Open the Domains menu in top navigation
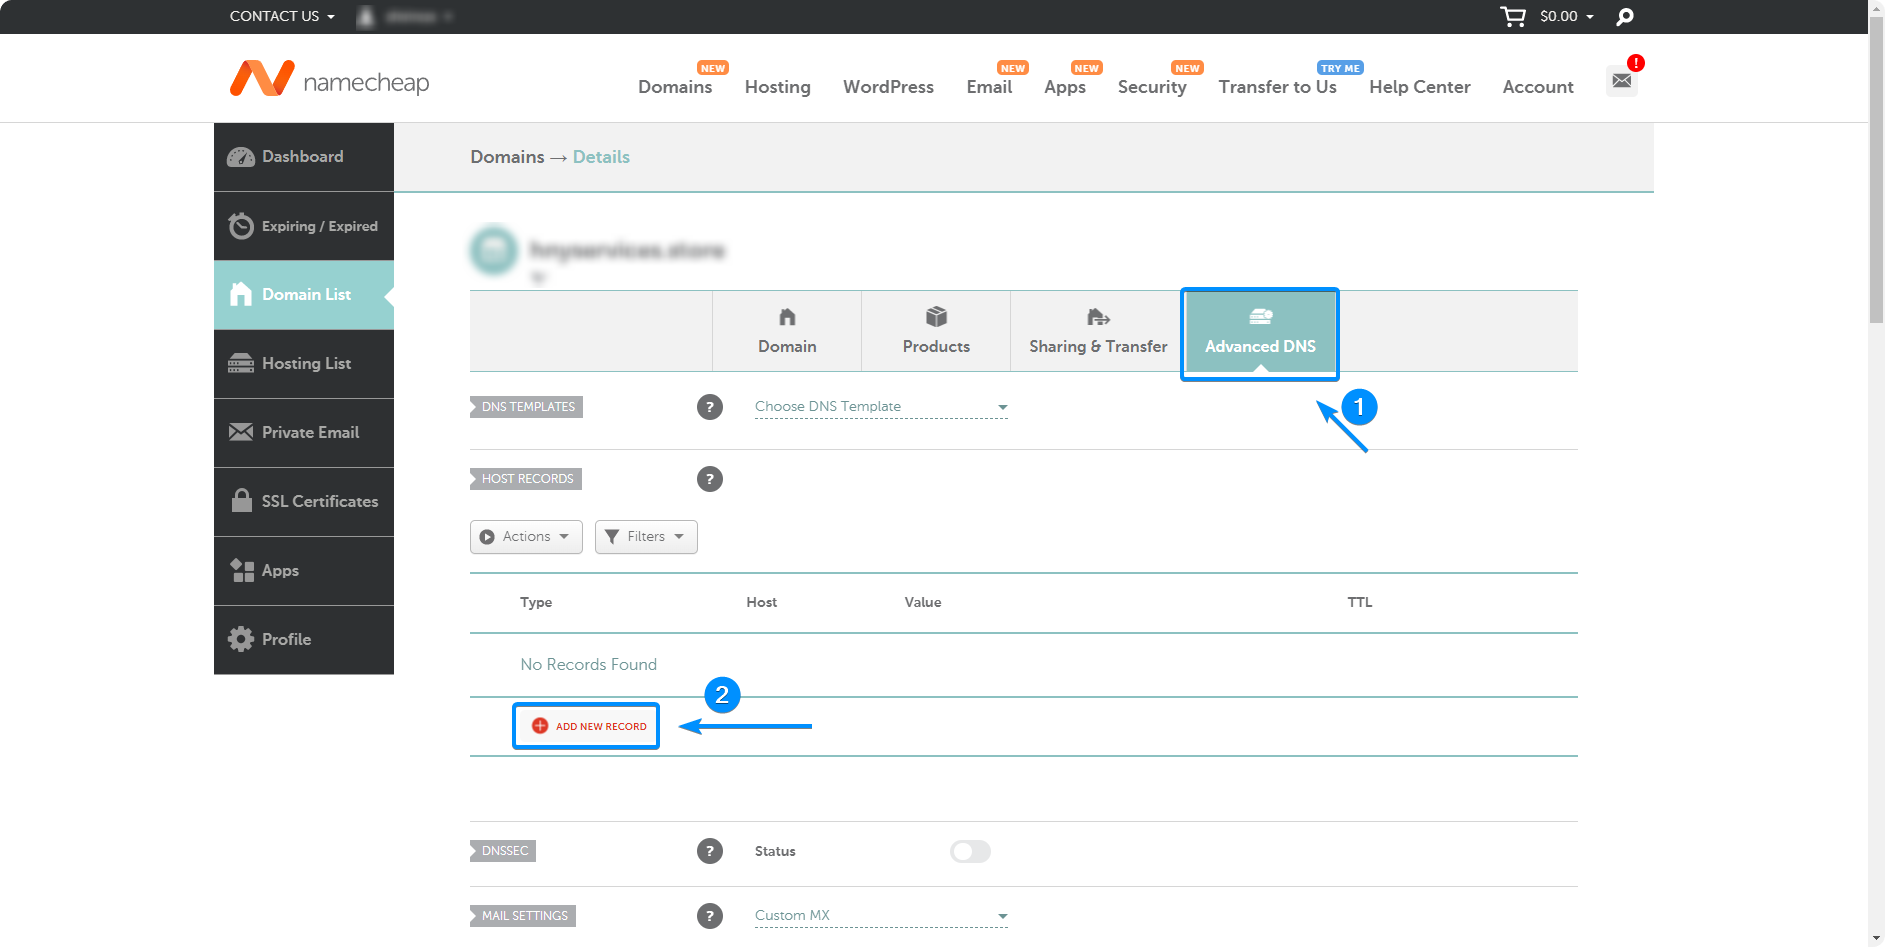1885x947 pixels. (675, 87)
